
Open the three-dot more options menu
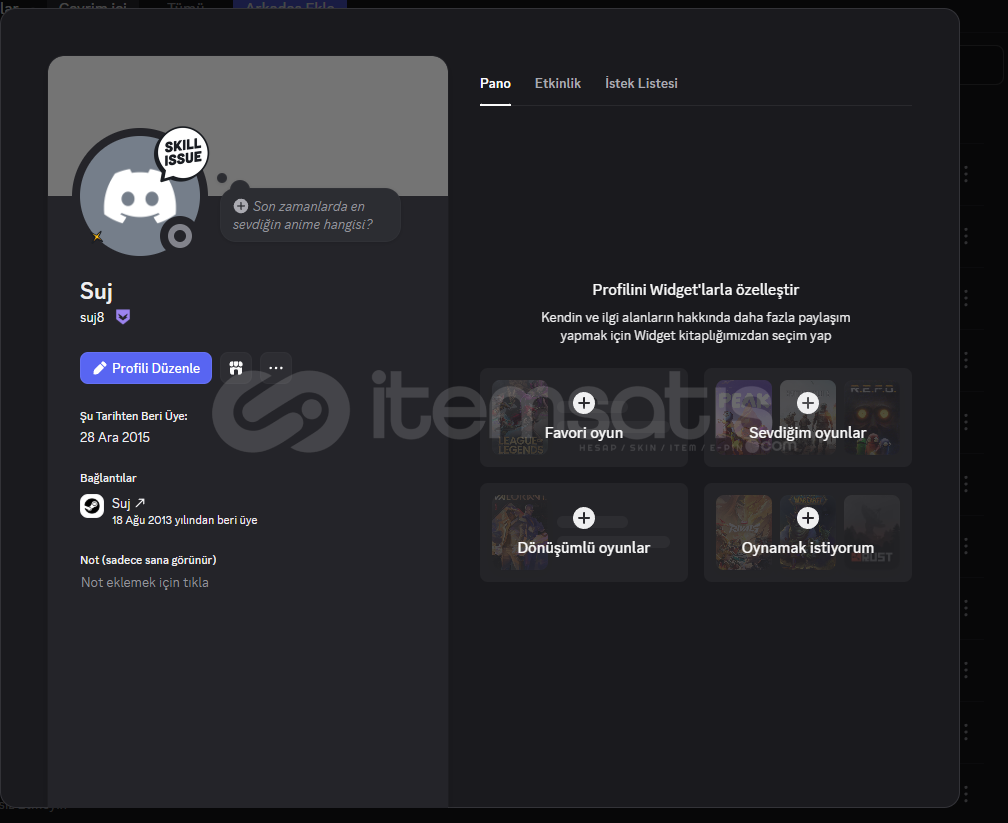coord(276,368)
